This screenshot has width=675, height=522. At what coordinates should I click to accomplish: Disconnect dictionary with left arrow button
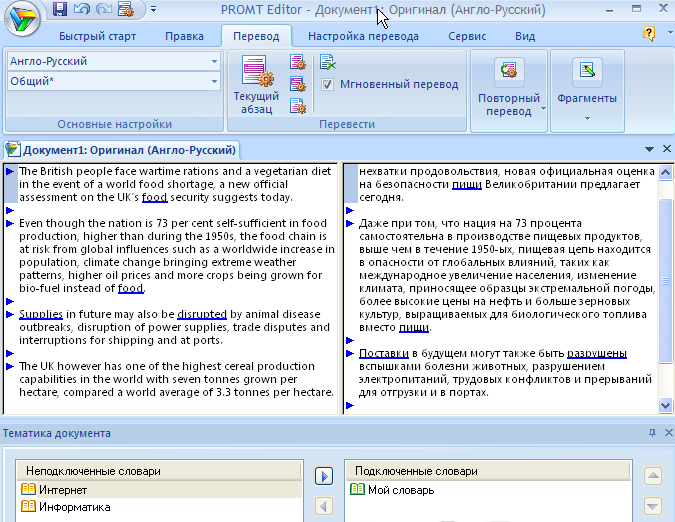click(324, 506)
